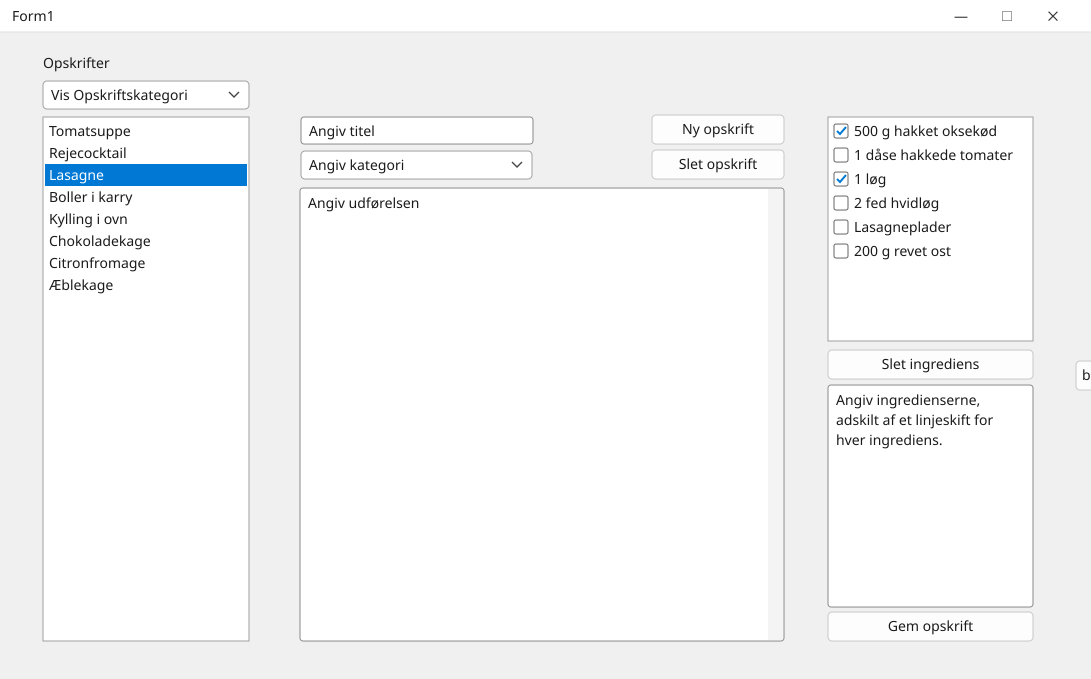
Task: Click the Angiv ingredienserne text box
Action: coord(930,496)
